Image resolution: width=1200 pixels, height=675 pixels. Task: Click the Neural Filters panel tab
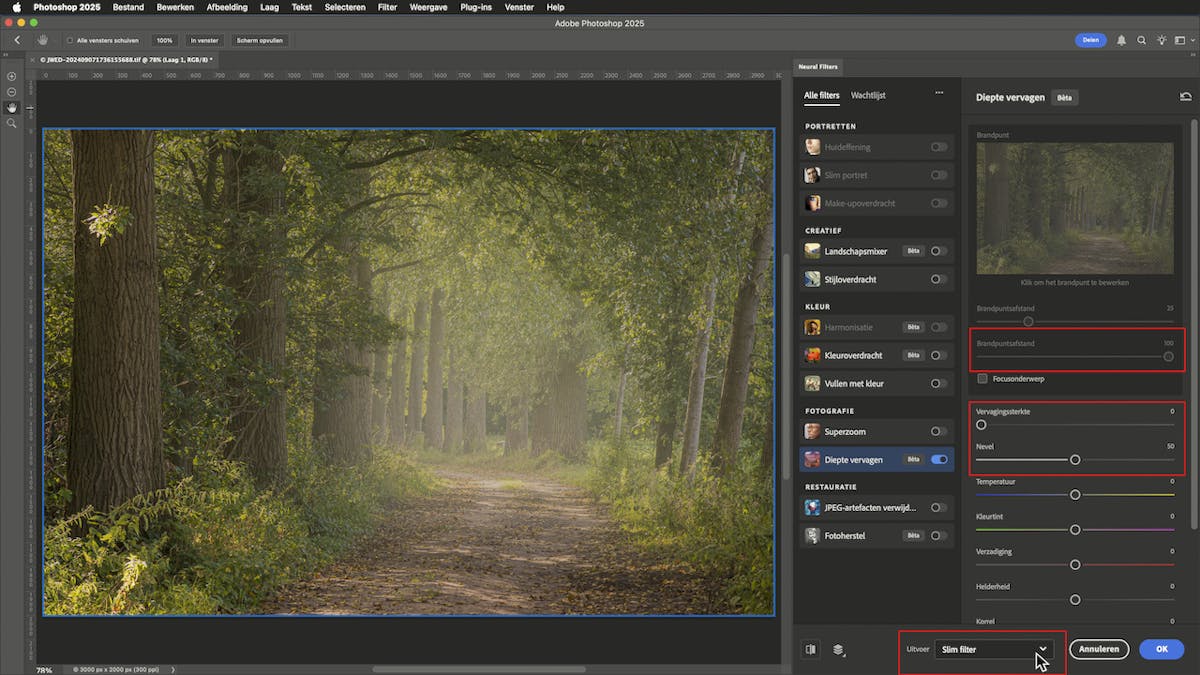click(x=818, y=67)
